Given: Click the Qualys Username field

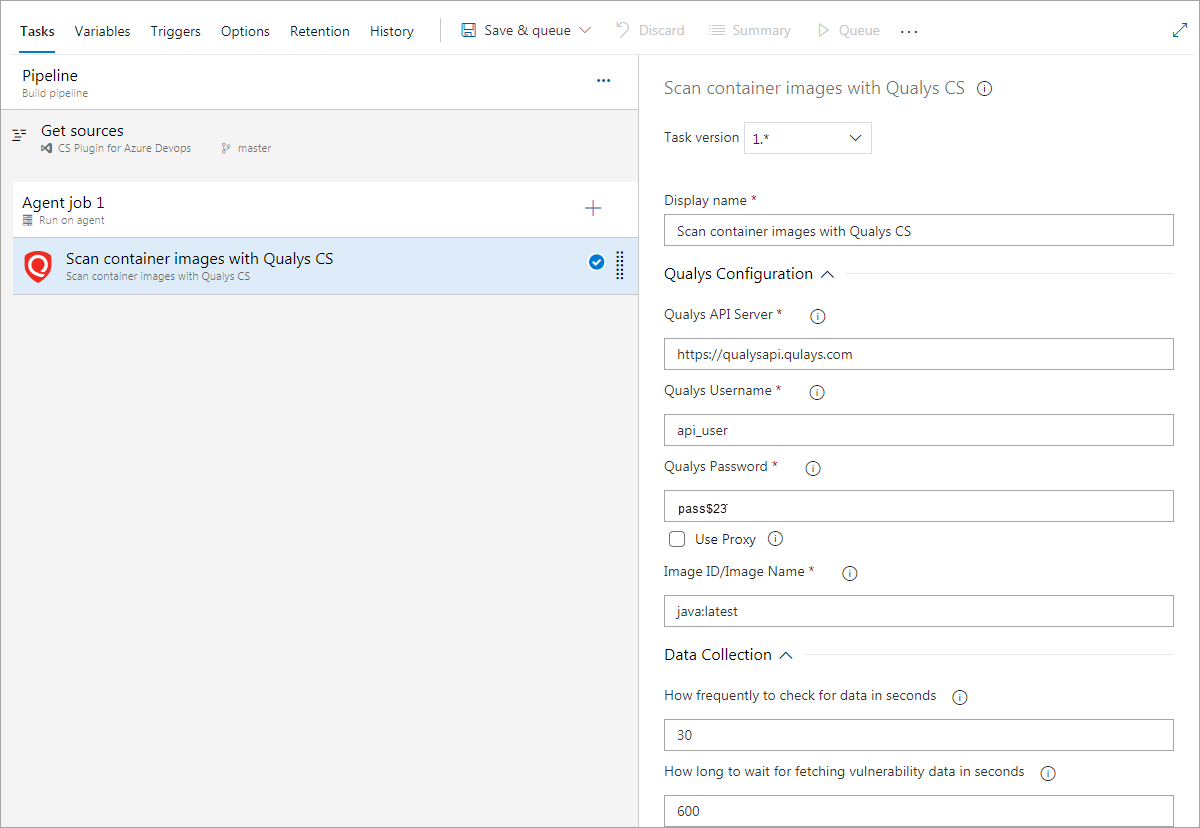Looking at the screenshot, I should click(919, 430).
